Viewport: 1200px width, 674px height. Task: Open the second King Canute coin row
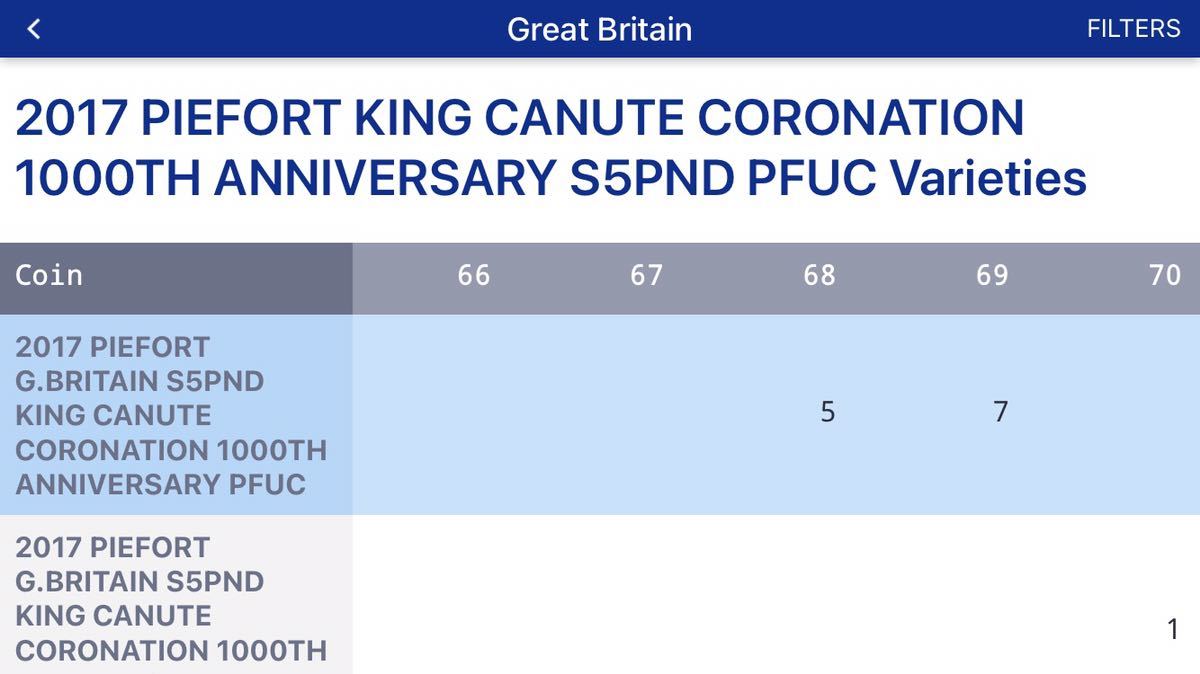pyautogui.click(x=172, y=600)
